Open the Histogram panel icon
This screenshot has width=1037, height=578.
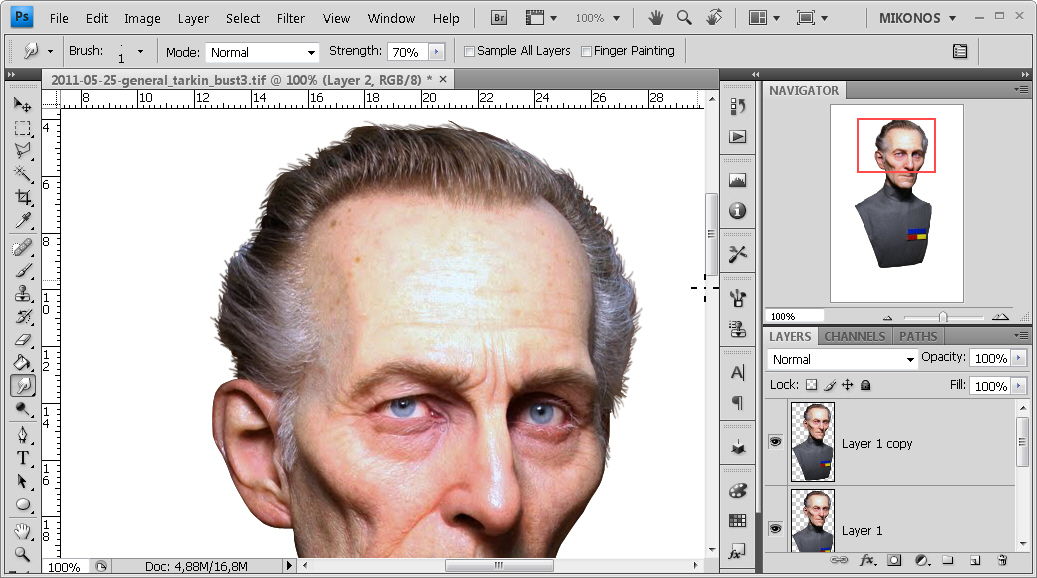[x=737, y=180]
